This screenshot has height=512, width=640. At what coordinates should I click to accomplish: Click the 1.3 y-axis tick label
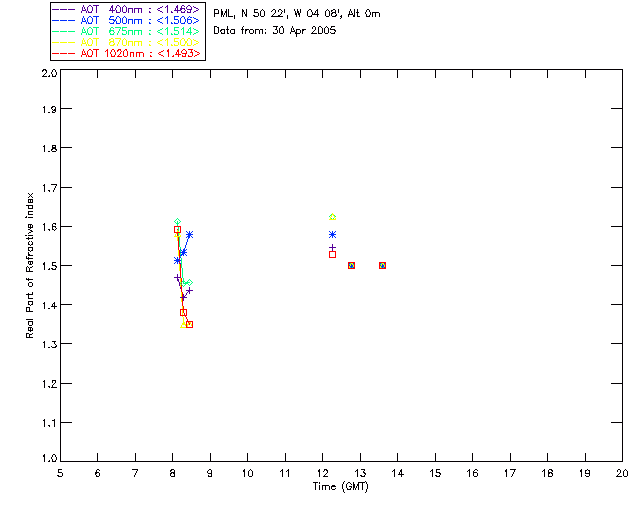[49, 344]
